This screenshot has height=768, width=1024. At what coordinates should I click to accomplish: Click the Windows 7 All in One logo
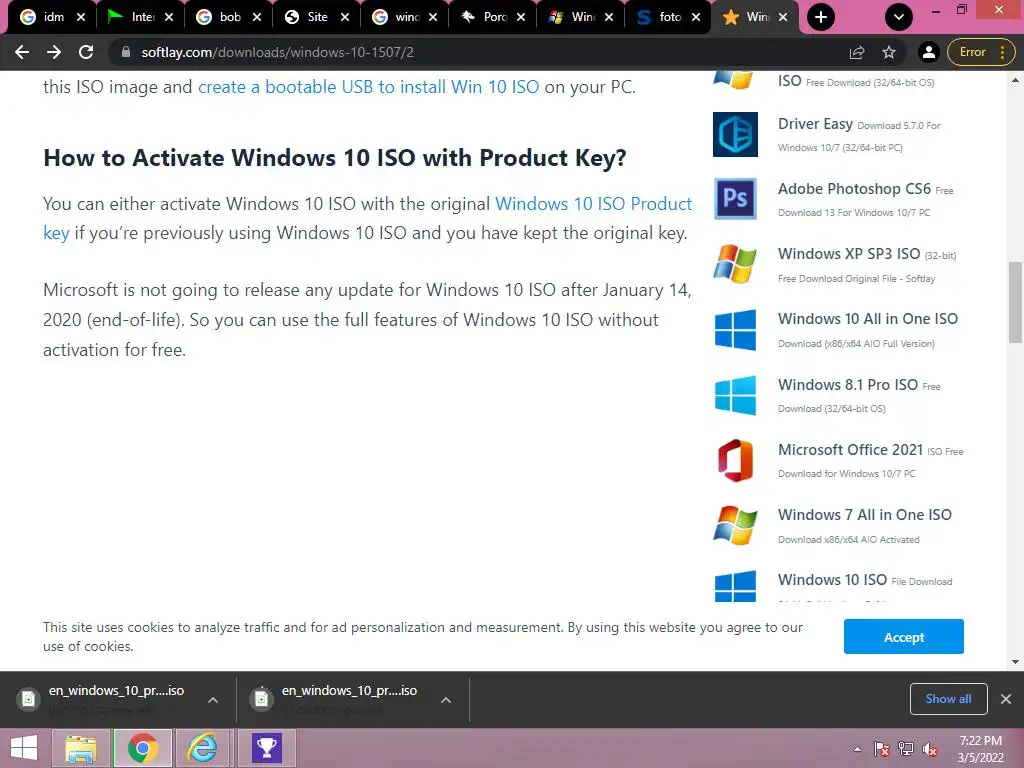pyautogui.click(x=735, y=525)
